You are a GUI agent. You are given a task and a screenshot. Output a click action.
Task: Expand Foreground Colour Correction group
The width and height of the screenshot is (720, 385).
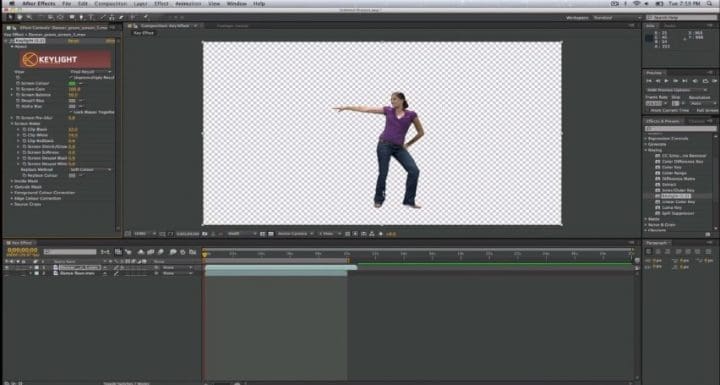[12, 192]
